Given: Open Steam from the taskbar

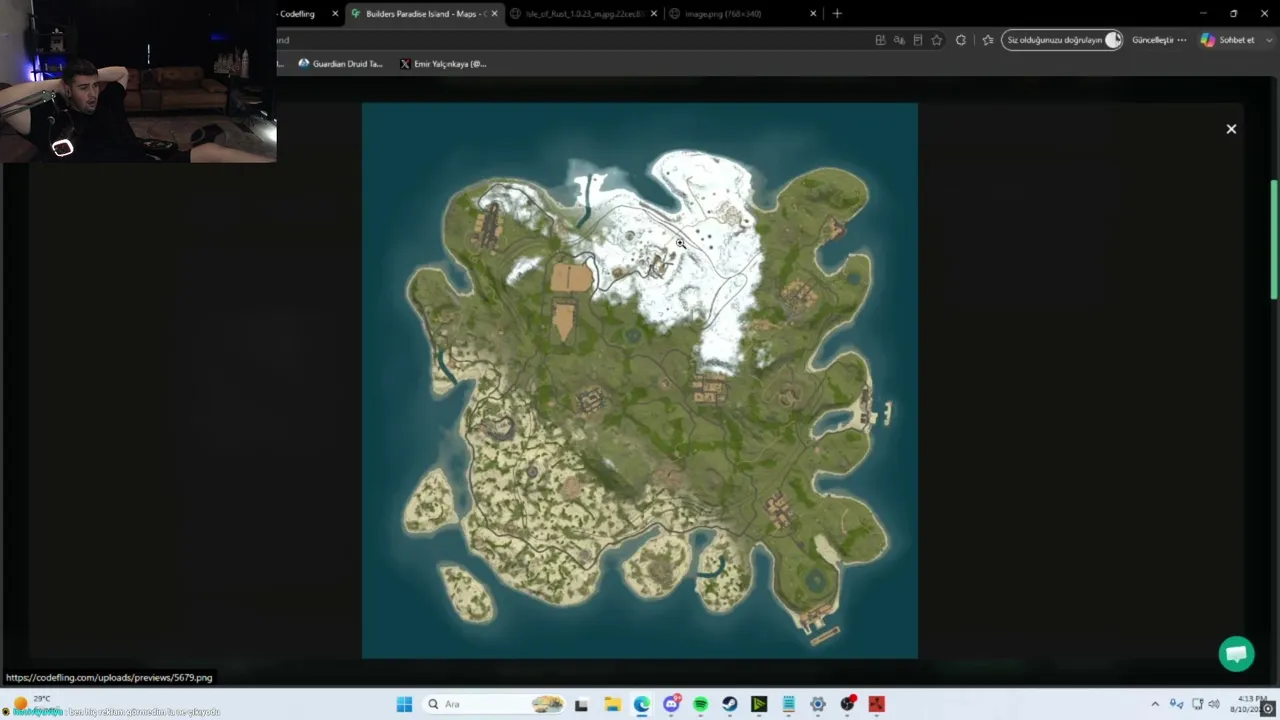Looking at the screenshot, I should [730, 704].
